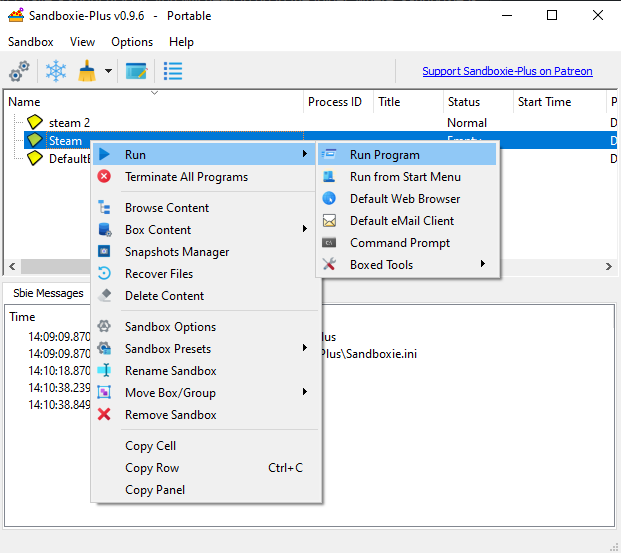Image resolution: width=621 pixels, height=553 pixels.
Task: Open the View menu
Action: [x=82, y=42]
